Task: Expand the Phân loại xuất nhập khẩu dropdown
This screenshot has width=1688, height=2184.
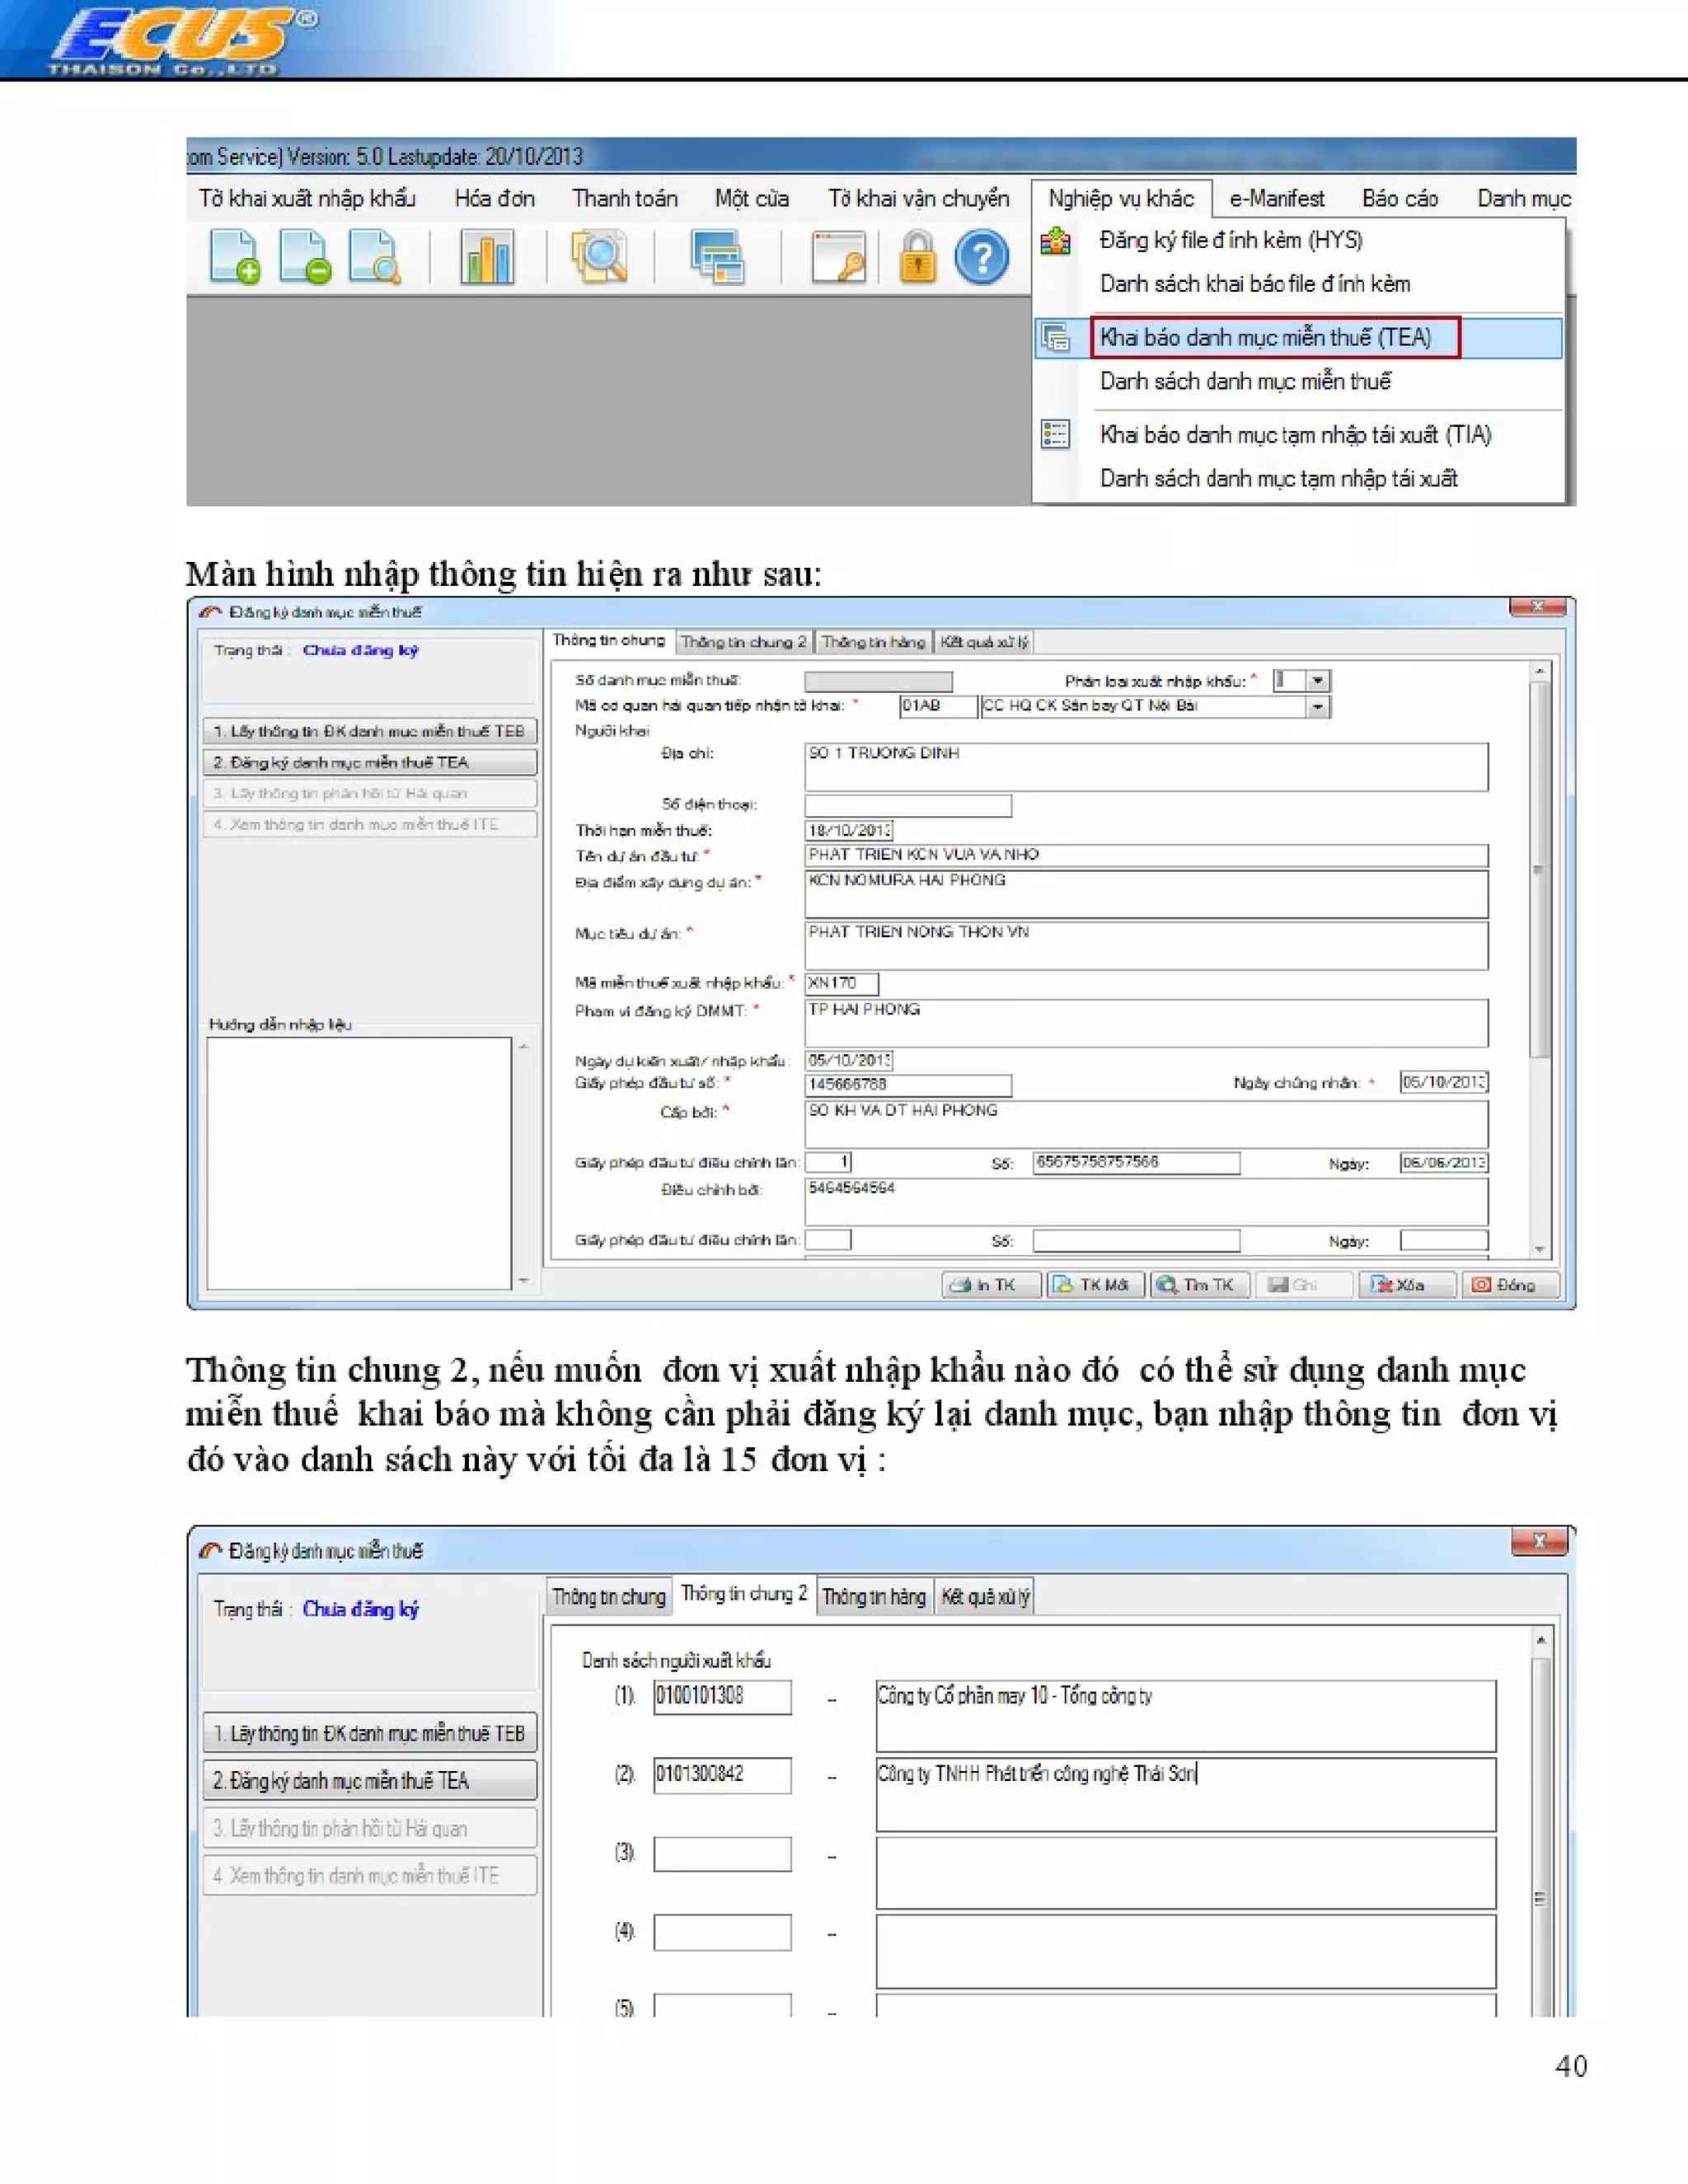Action: point(1318,681)
